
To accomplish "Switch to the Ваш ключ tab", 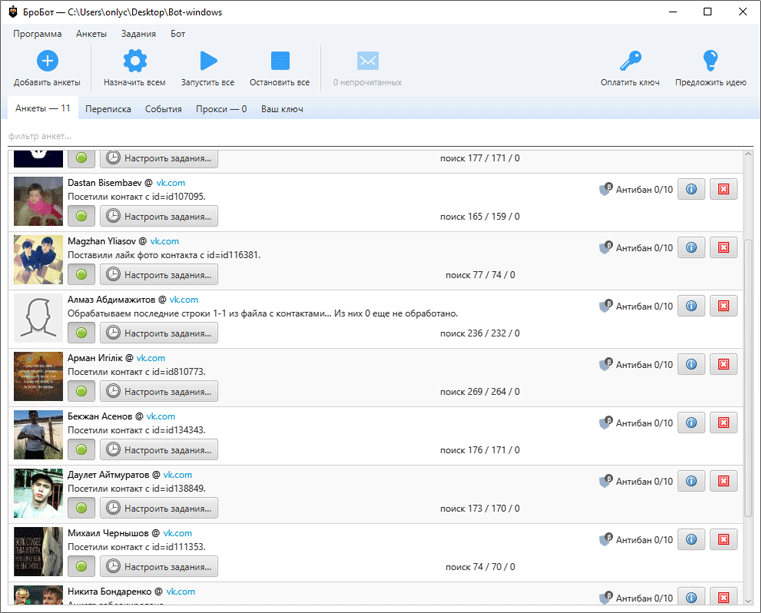I will click(282, 109).
